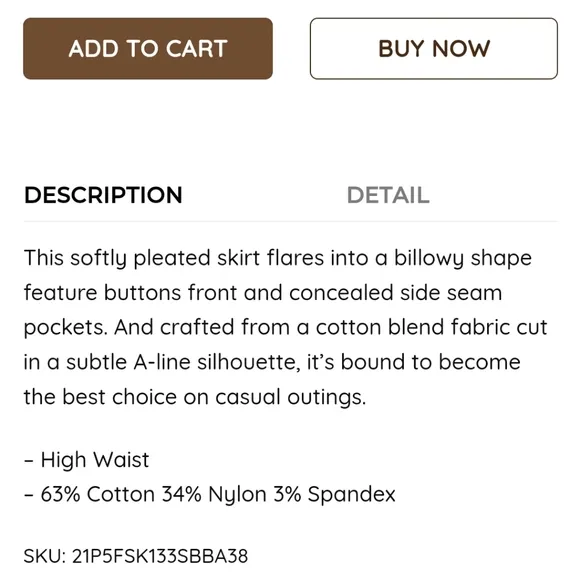The image size is (580, 580).
Task: Click the brown ADD TO CART button
Action: (x=148, y=48)
